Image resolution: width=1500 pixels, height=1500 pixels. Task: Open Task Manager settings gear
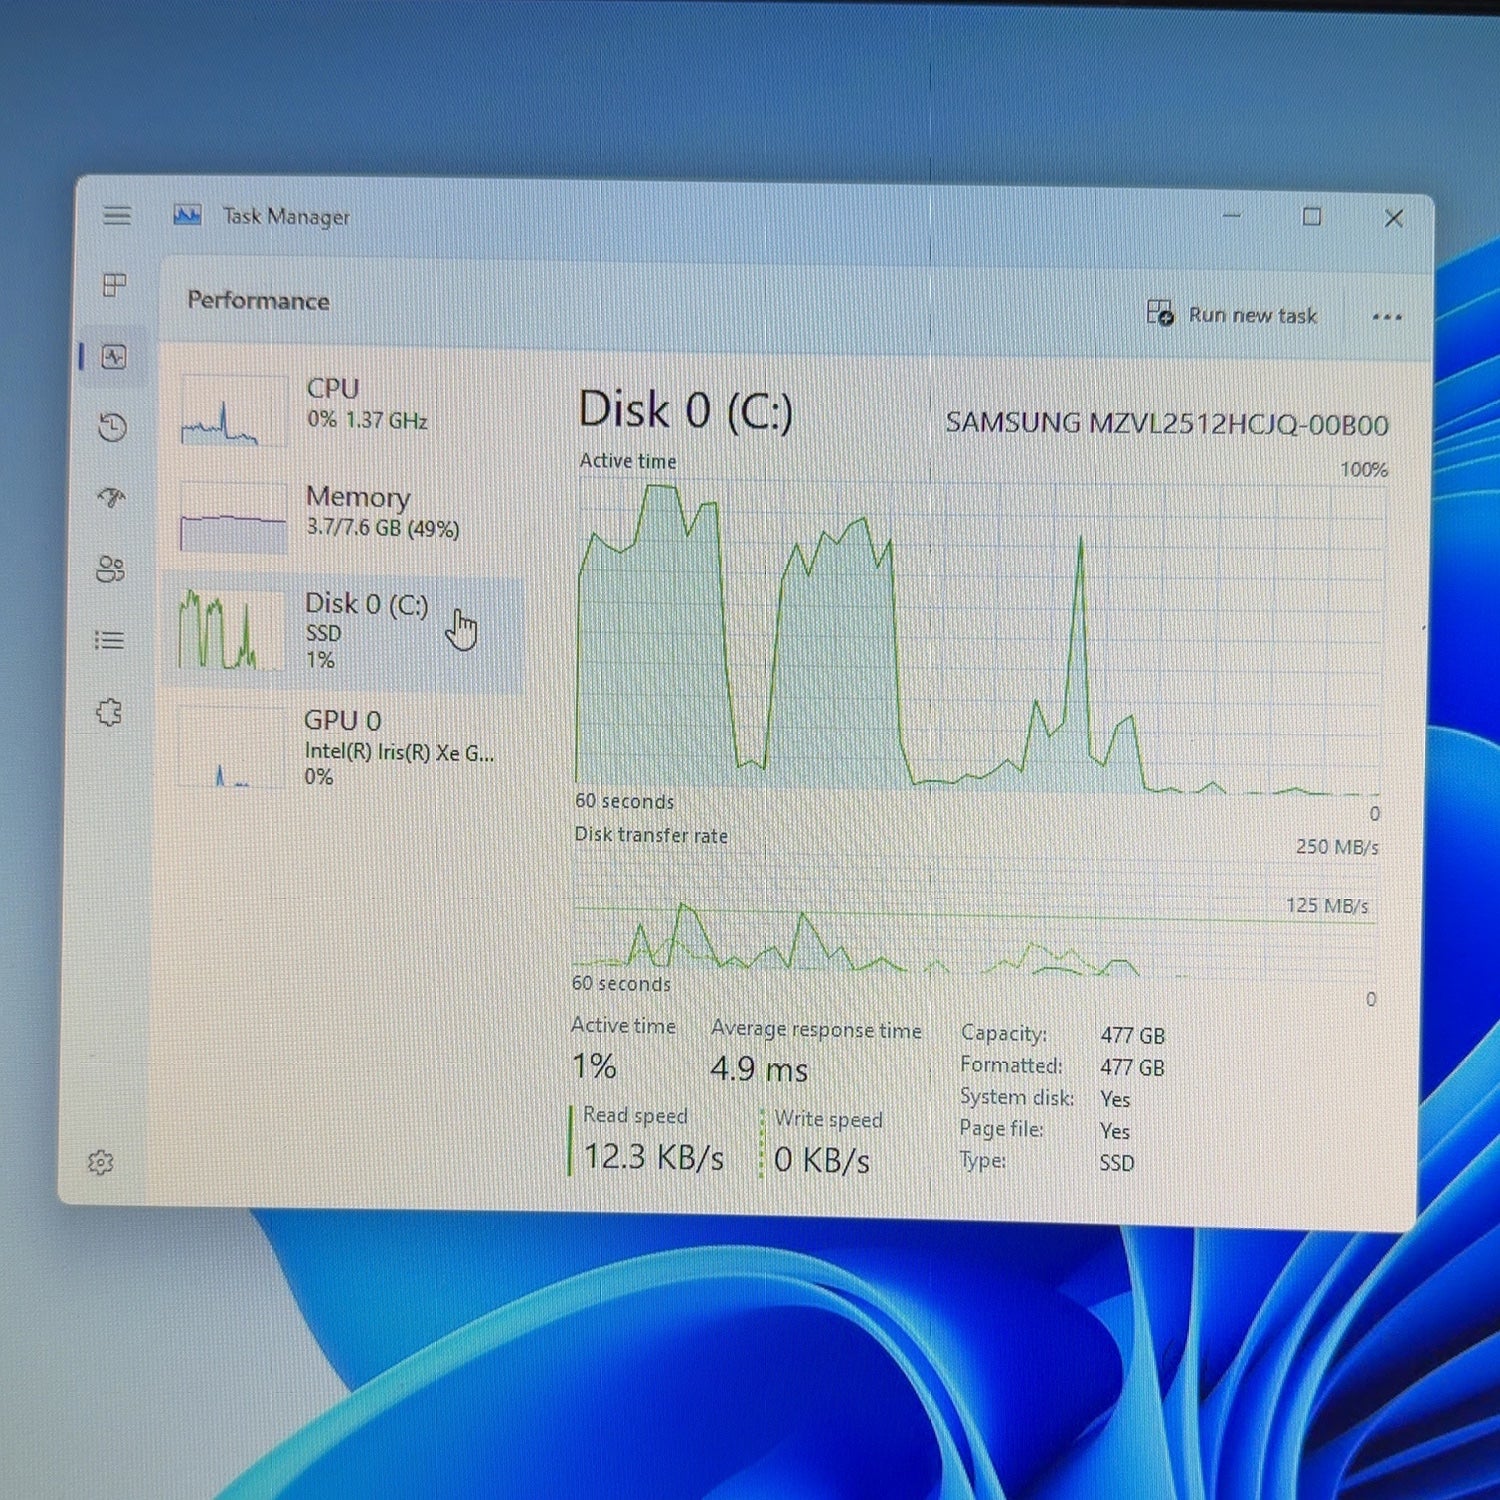(100, 1162)
